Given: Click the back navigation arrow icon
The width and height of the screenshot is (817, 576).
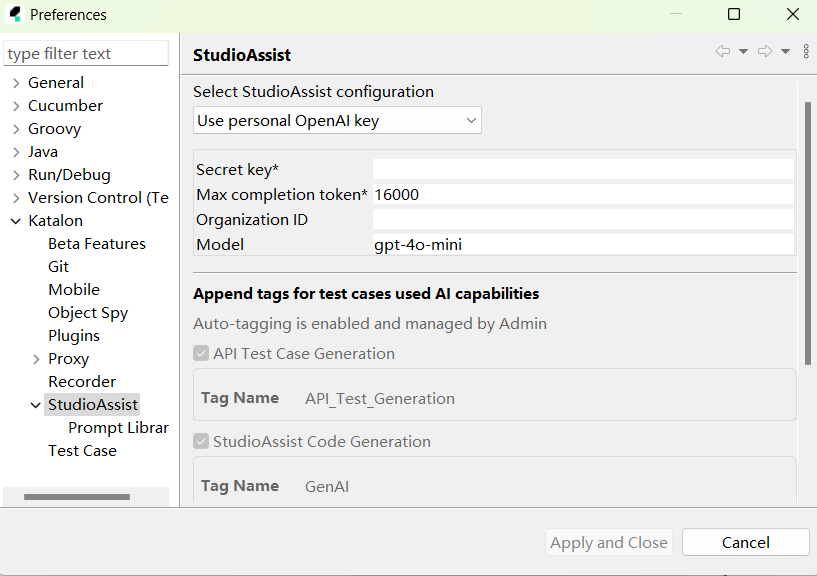Looking at the screenshot, I should (x=723, y=52).
